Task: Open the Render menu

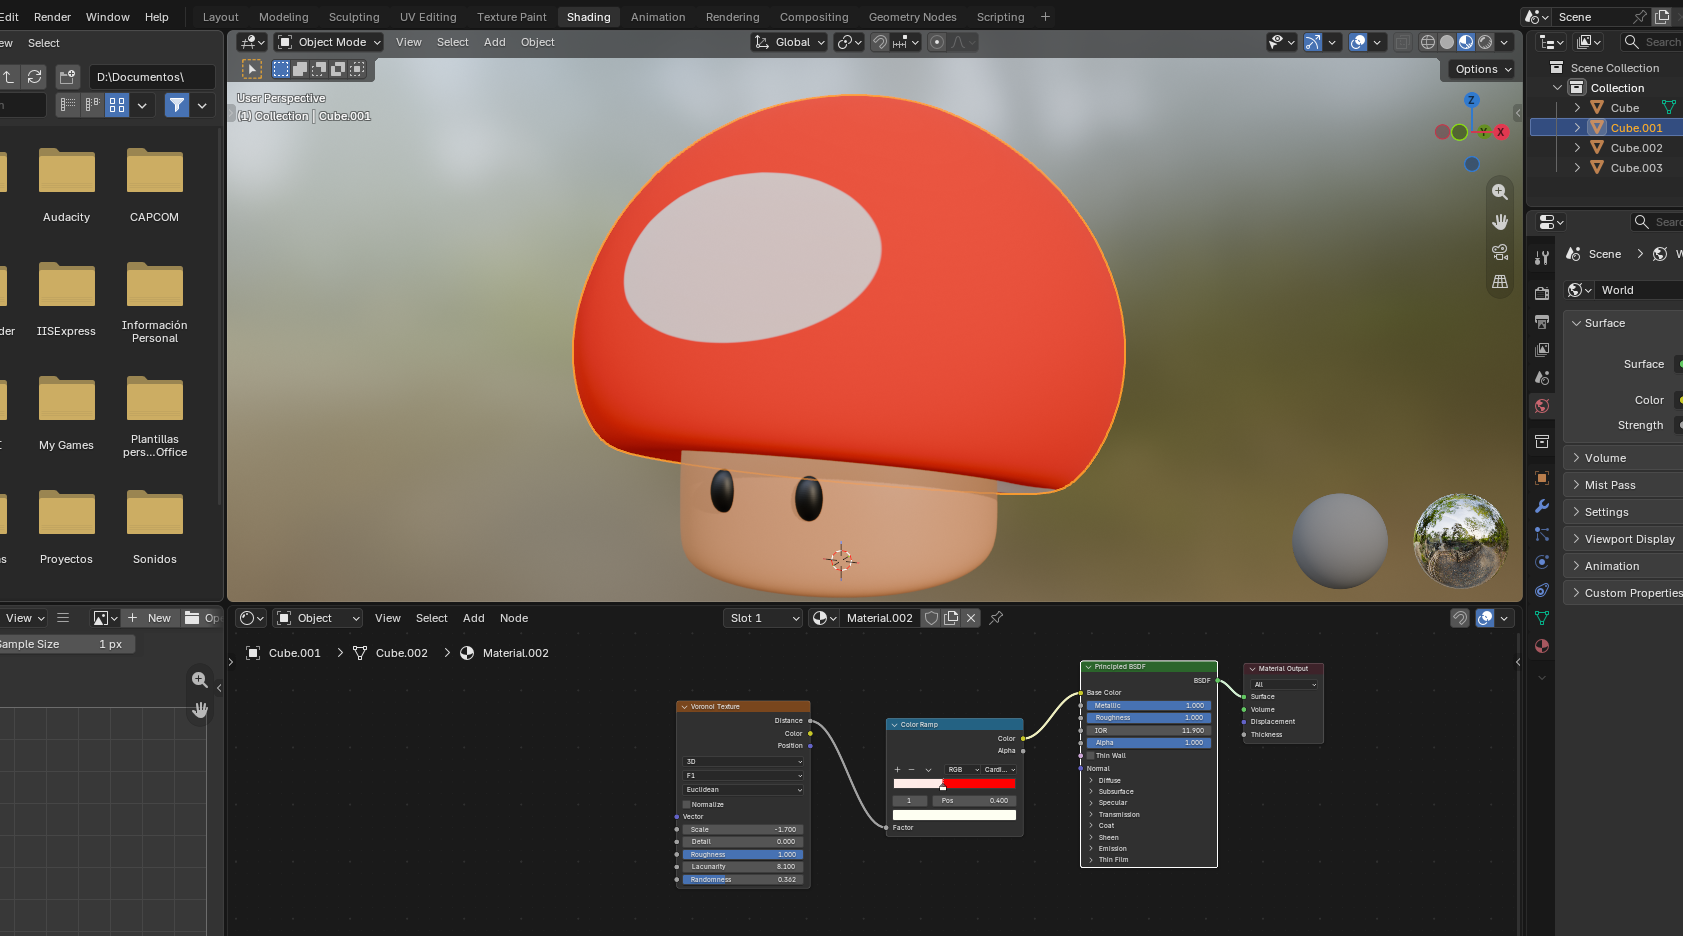Action: pos(52,17)
